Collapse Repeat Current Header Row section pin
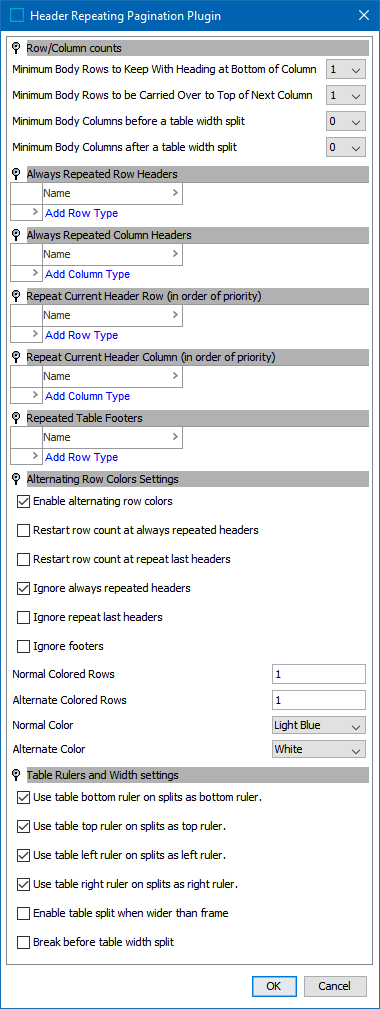The image size is (380, 1009). pos(17,296)
